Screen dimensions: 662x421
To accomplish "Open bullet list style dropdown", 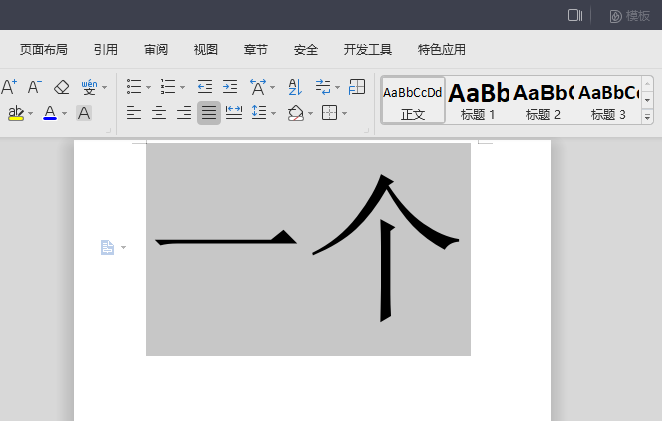I will (148, 87).
